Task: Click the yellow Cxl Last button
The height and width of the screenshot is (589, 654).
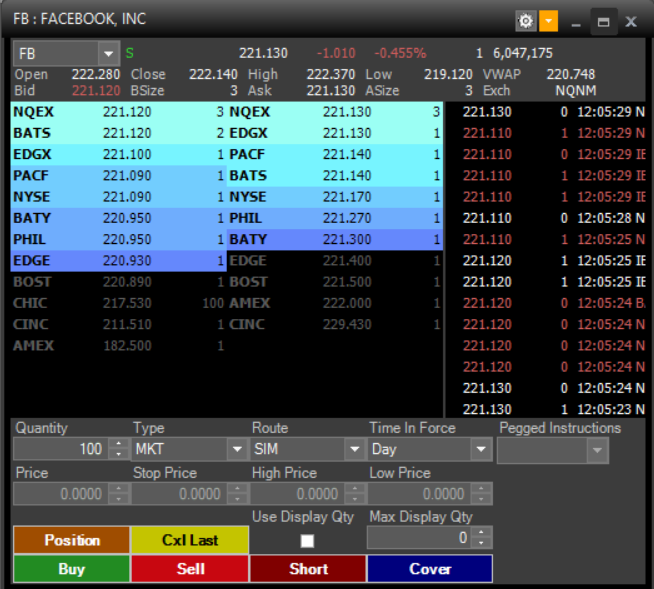Action: (x=190, y=540)
